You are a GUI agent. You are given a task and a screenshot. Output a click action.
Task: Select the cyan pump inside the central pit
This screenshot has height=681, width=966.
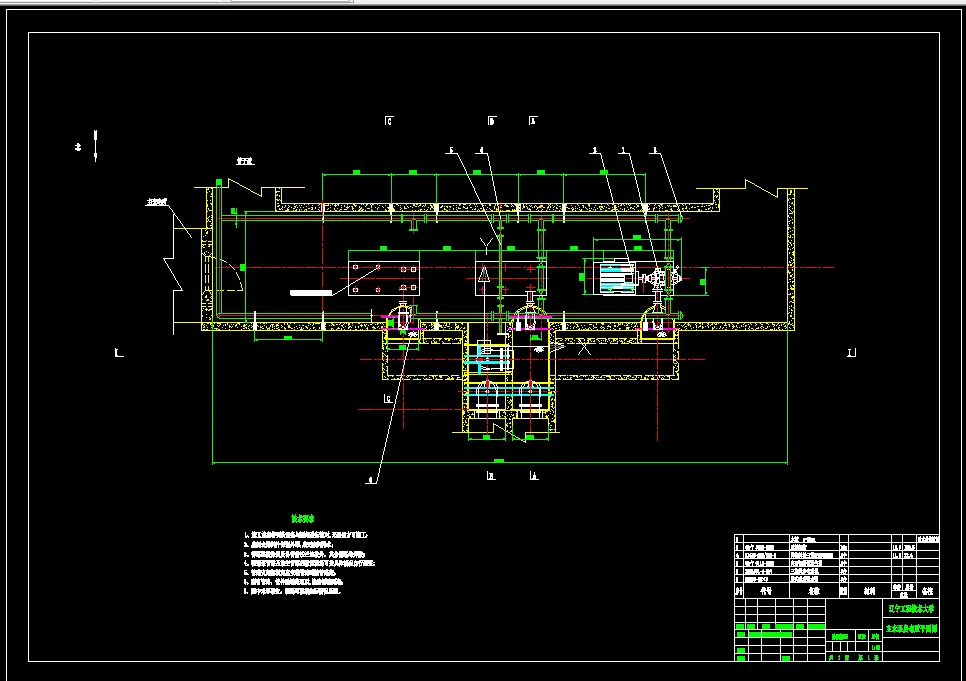488,357
